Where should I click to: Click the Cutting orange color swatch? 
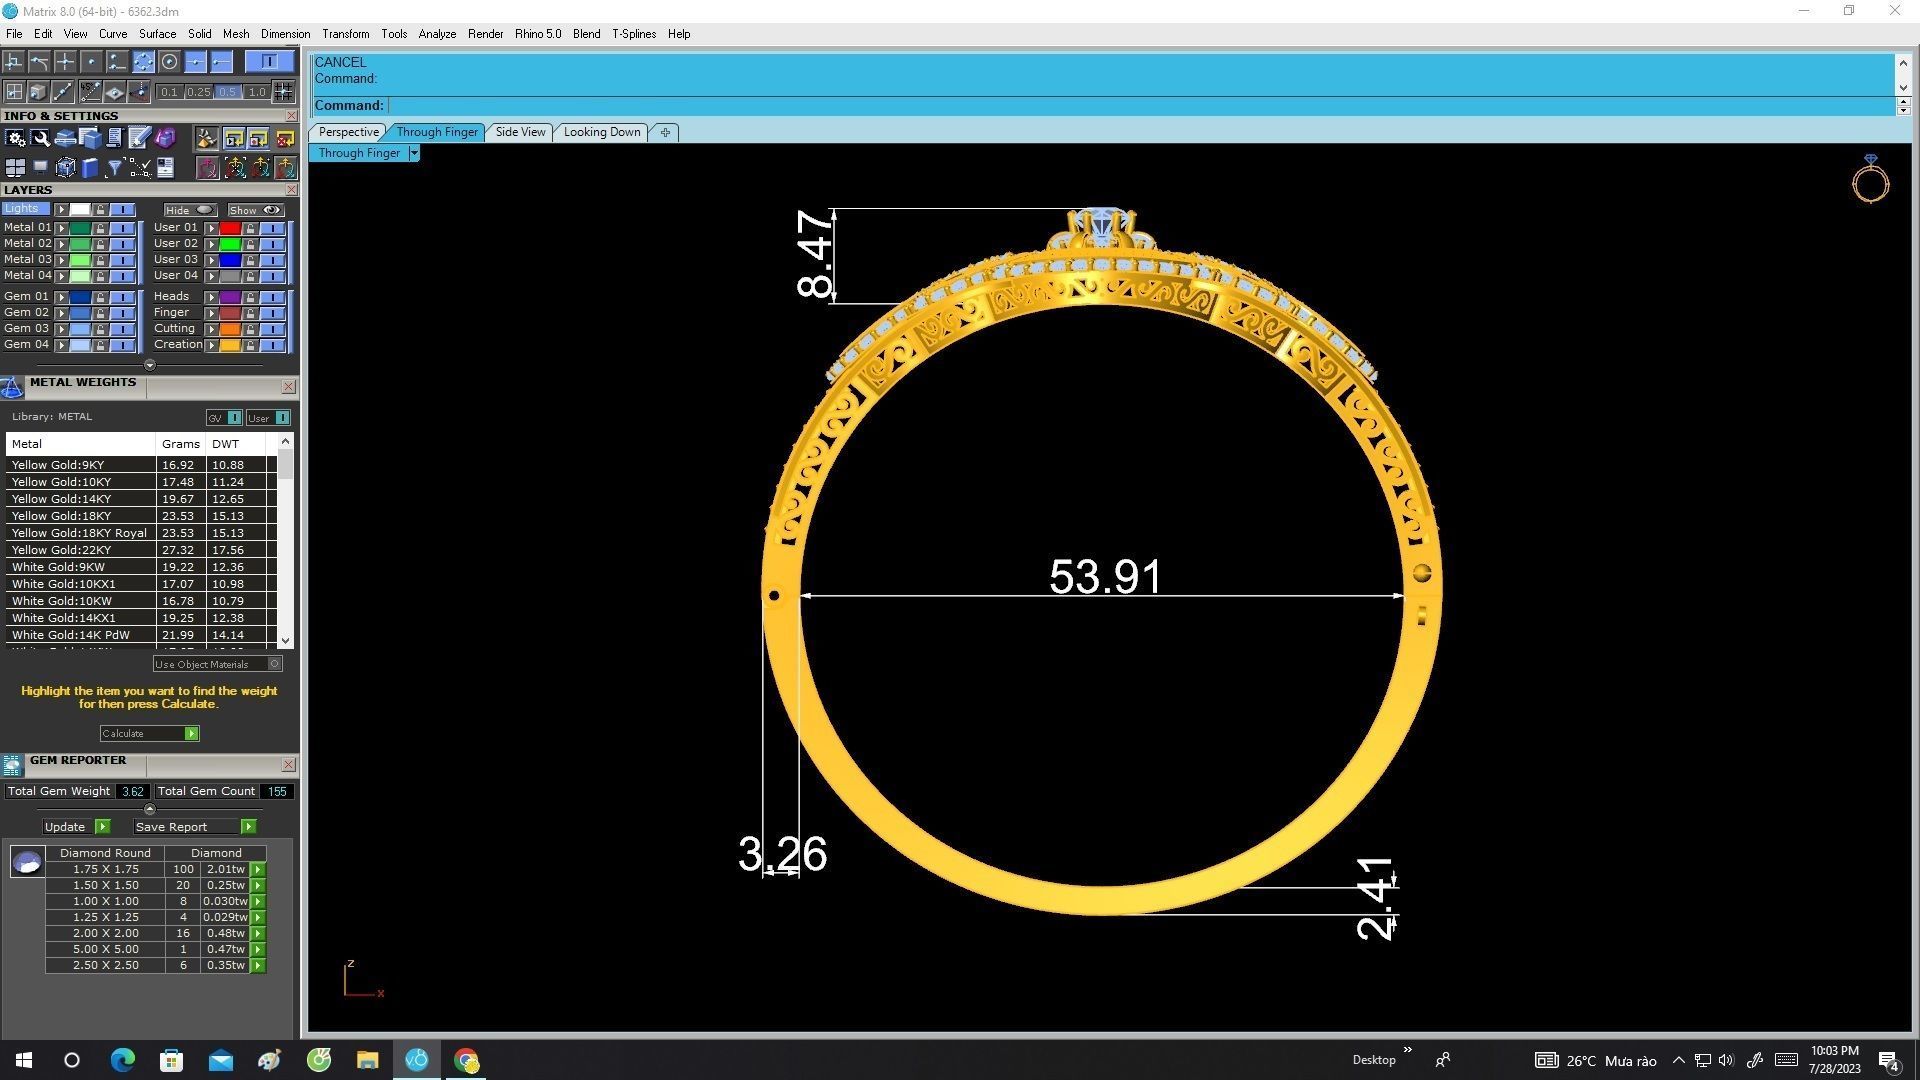(x=230, y=329)
